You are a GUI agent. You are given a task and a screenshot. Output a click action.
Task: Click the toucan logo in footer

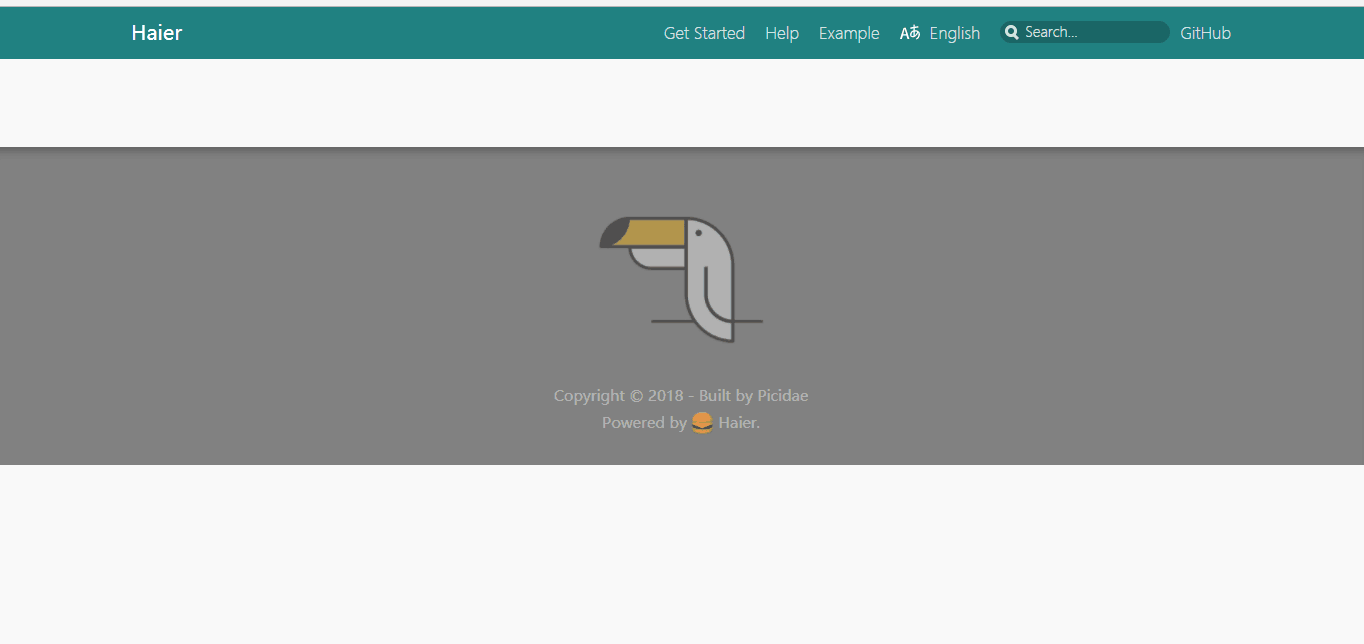[681, 279]
